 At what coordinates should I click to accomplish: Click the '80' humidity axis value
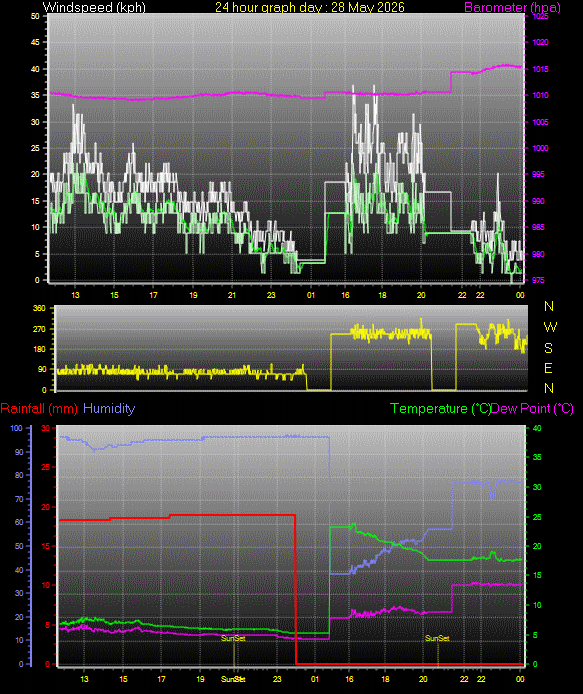tap(19, 476)
